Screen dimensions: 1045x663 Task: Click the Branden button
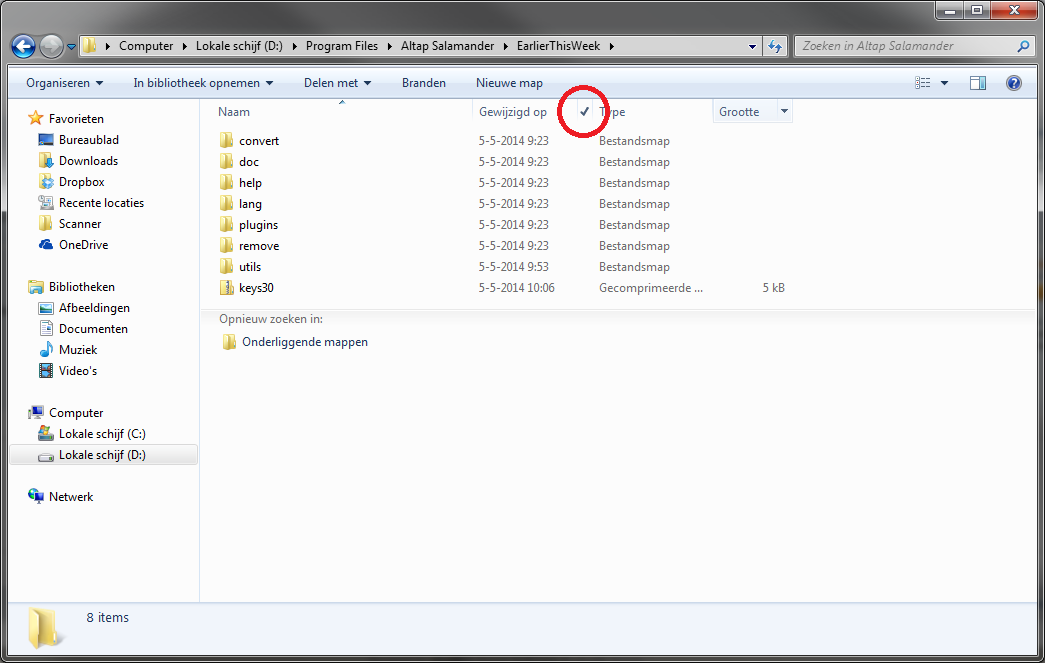[424, 83]
